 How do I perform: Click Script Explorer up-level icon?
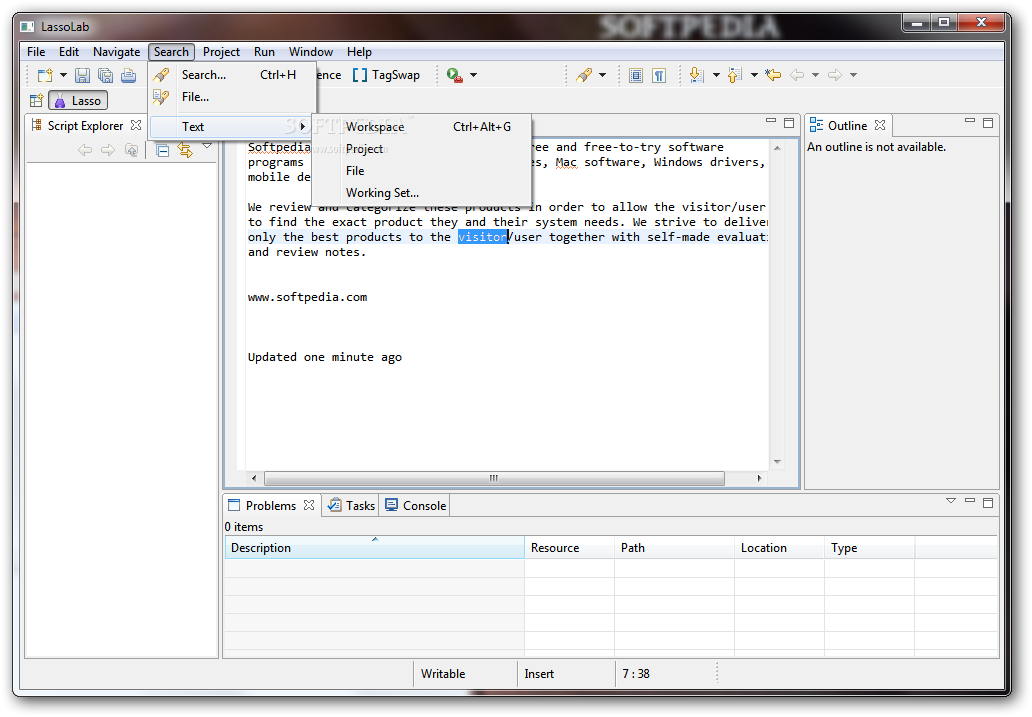[132, 150]
